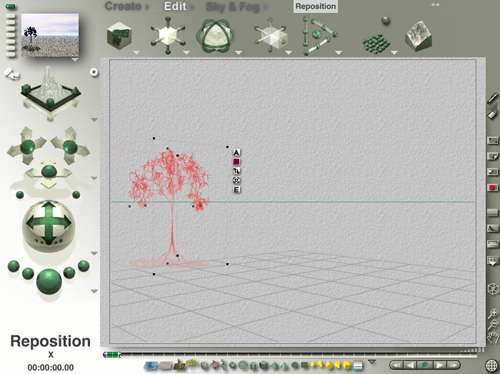The height and width of the screenshot is (374, 500).
Task: Click the zoom in magnifier tool
Action: tap(493, 314)
